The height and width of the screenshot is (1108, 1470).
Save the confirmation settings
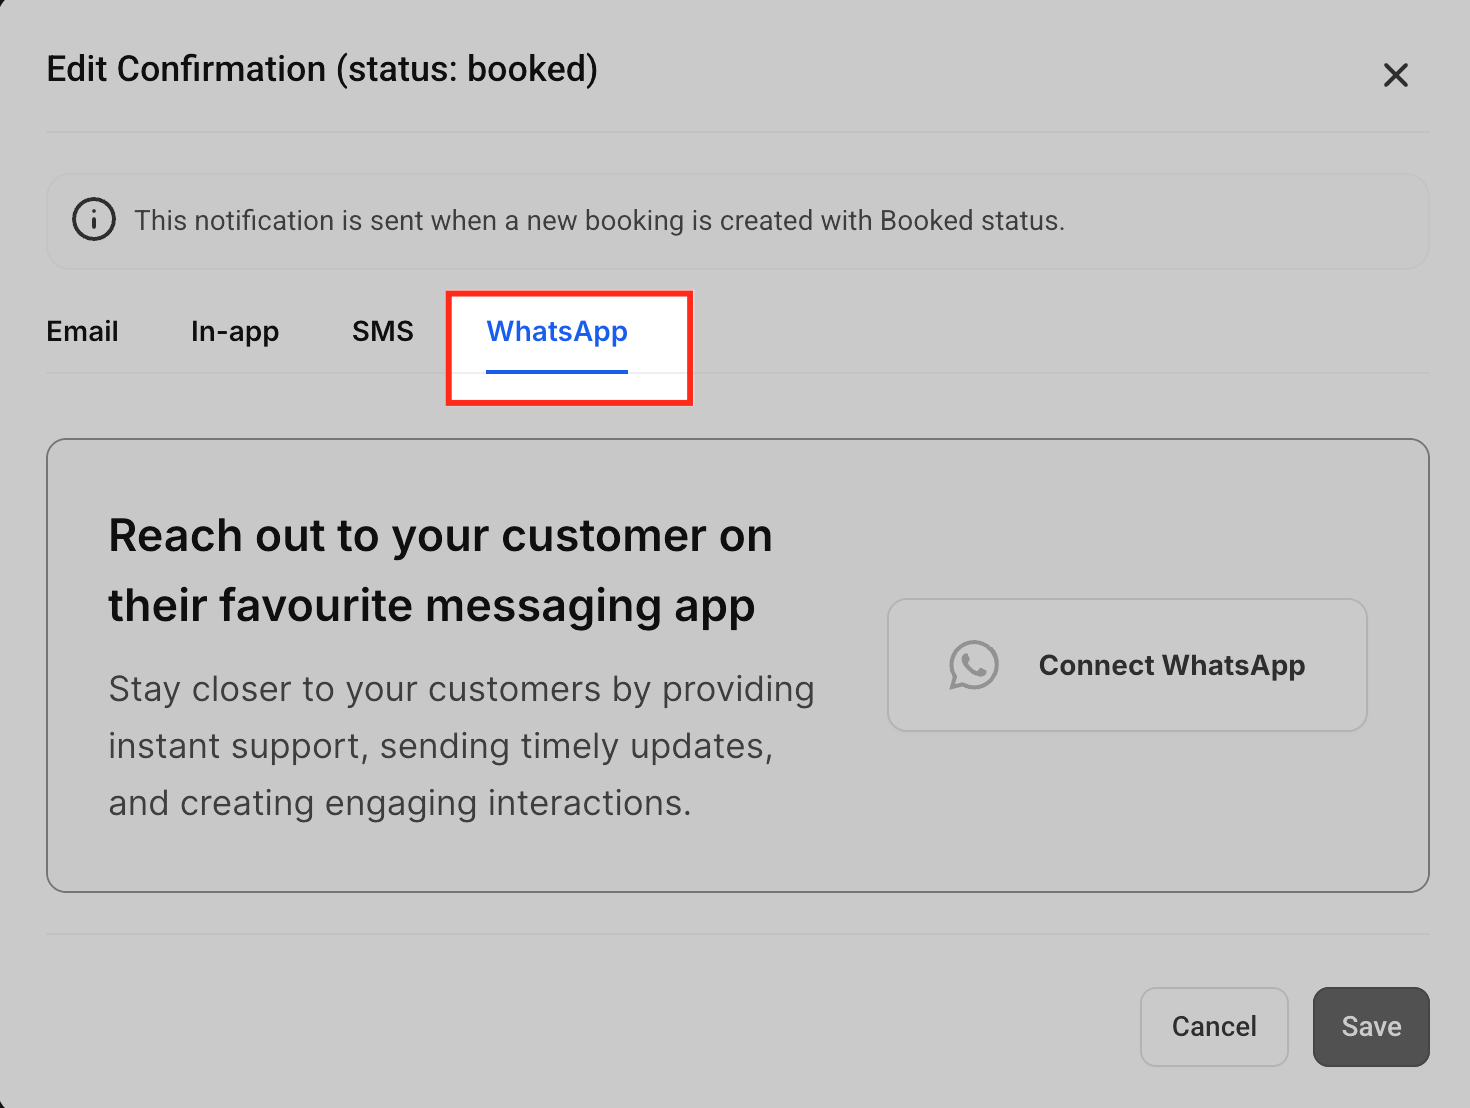1371,1027
